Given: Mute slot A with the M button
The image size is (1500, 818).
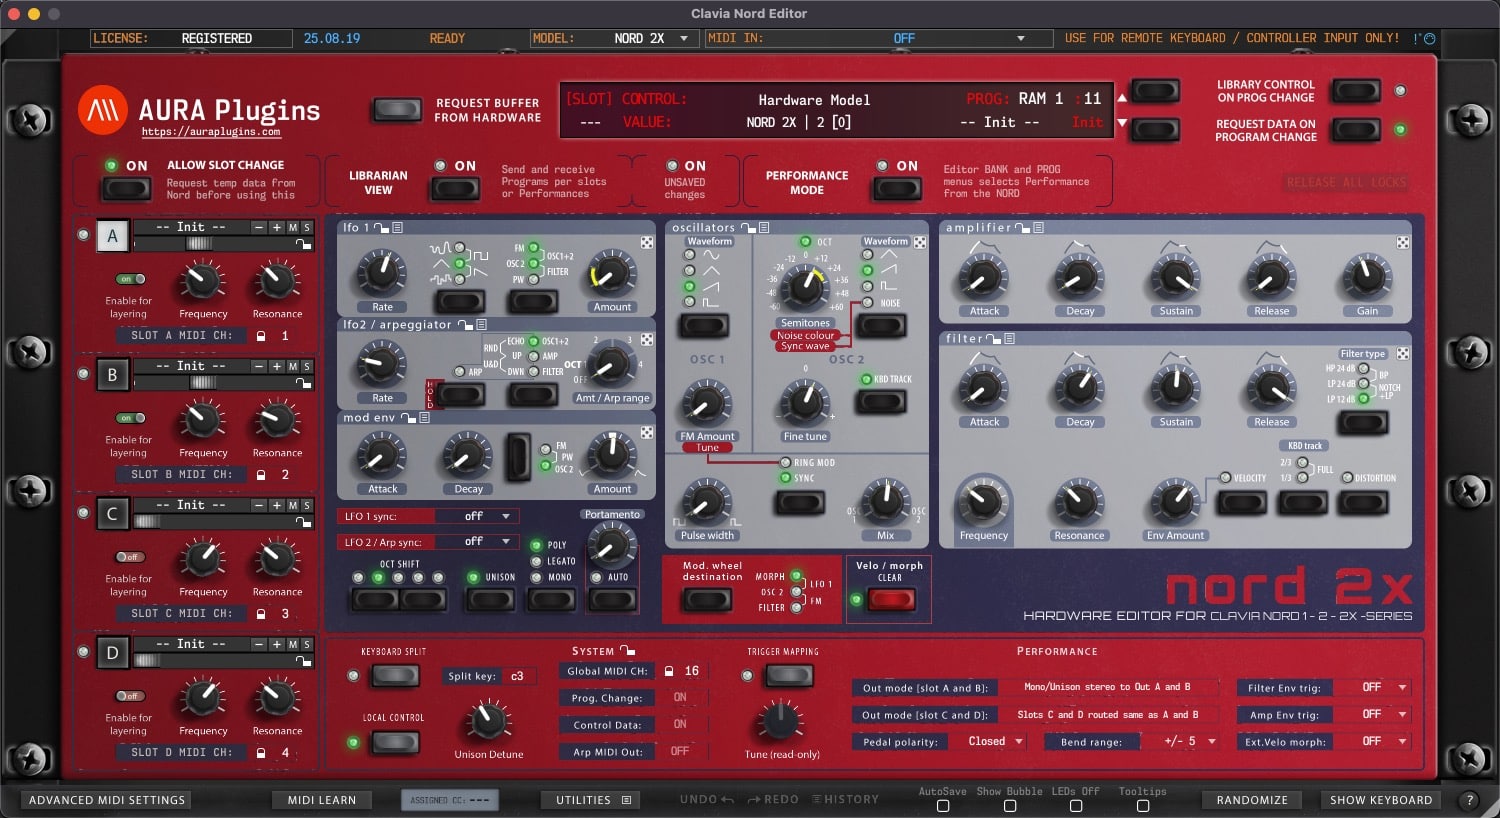Looking at the screenshot, I should pos(293,228).
